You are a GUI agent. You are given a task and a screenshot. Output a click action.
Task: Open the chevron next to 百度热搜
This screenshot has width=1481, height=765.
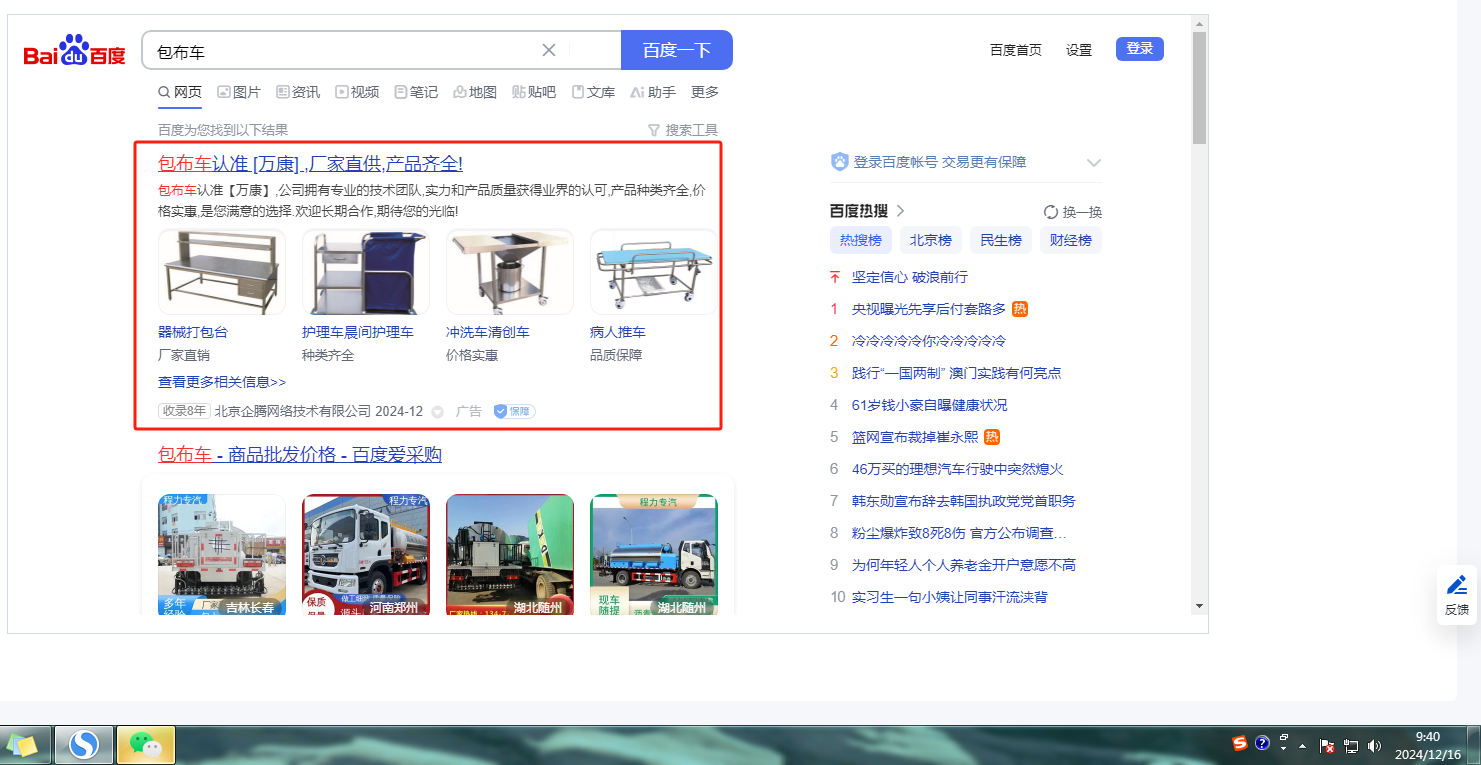(900, 211)
